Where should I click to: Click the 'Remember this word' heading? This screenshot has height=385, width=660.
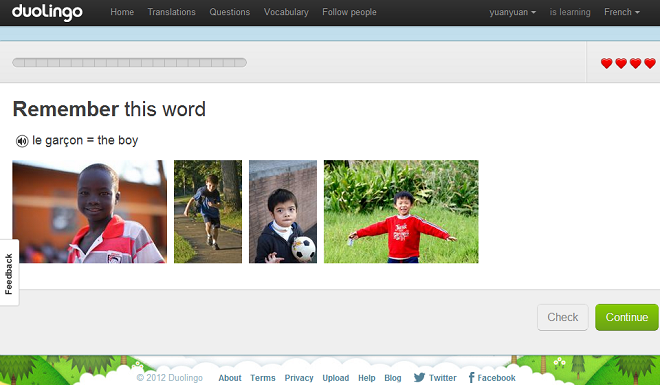tap(109, 109)
